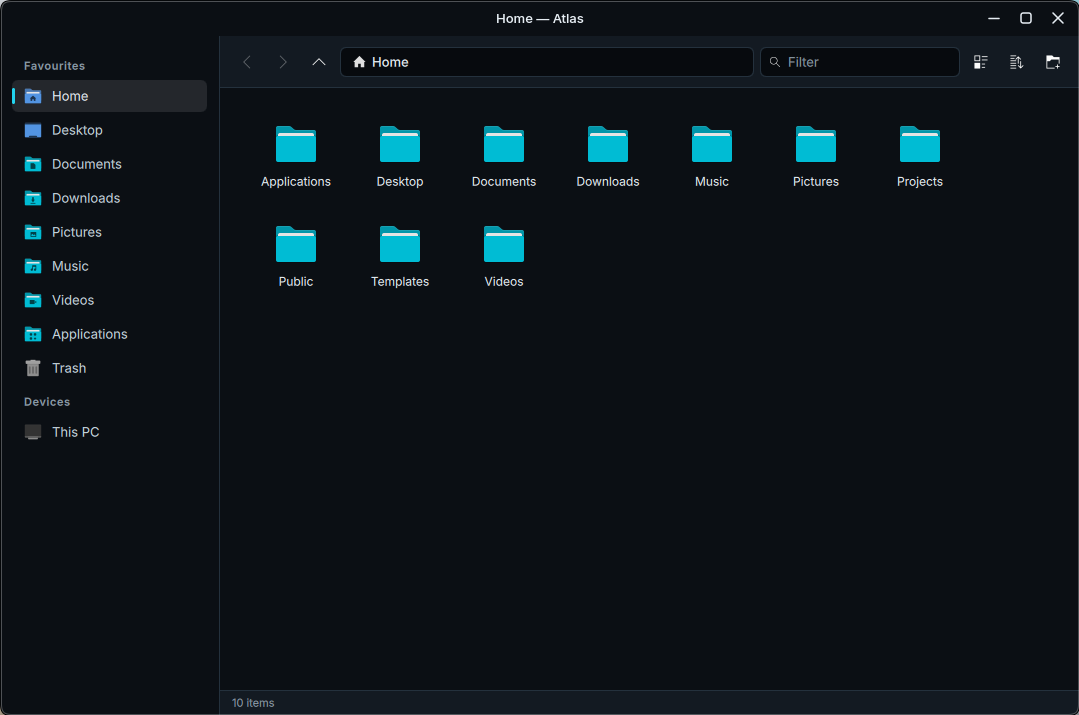
Task: Select the Documents folder icon in the file grid
Action: point(504,144)
